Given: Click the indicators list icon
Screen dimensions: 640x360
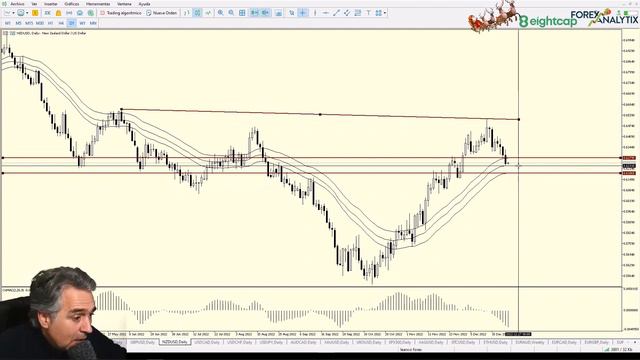Looking at the screenshot, I should coord(279,13).
